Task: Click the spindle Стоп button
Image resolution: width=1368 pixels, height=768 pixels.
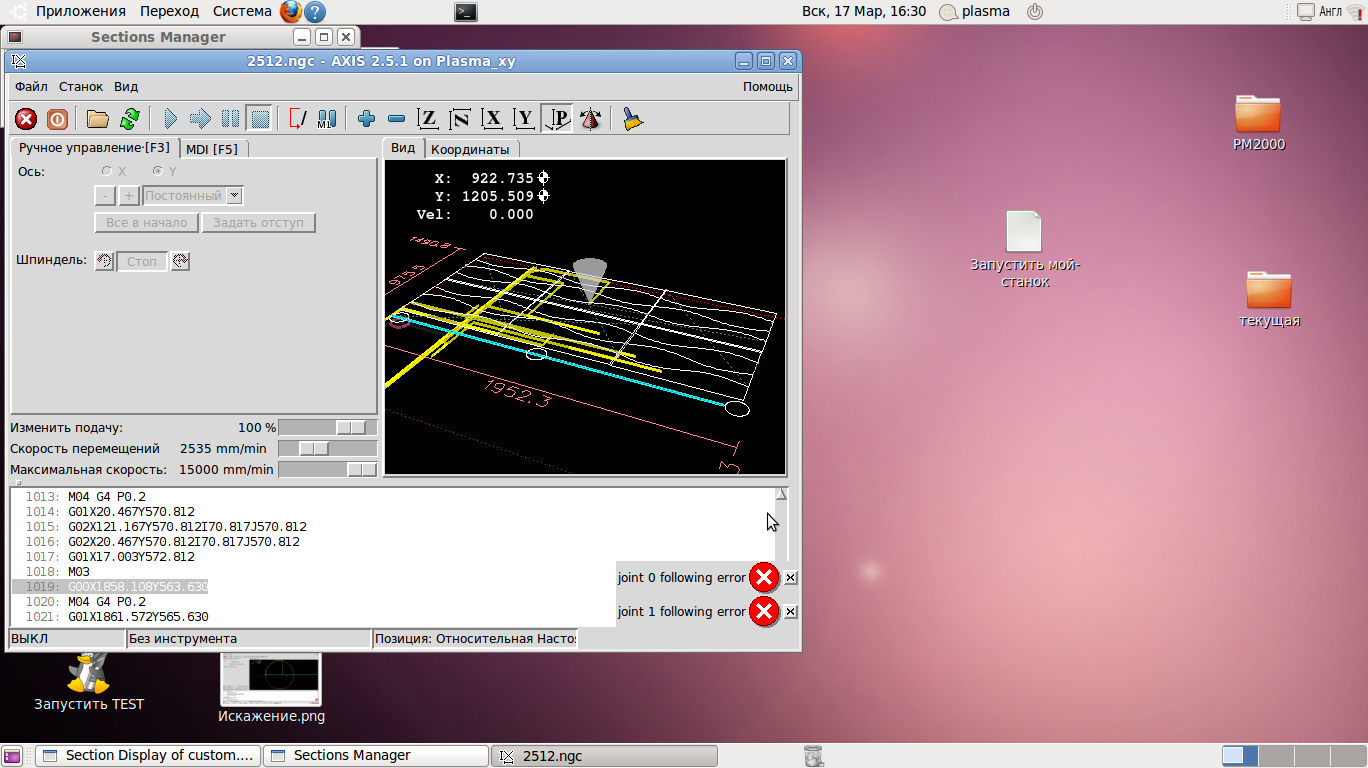Action: click(142, 261)
